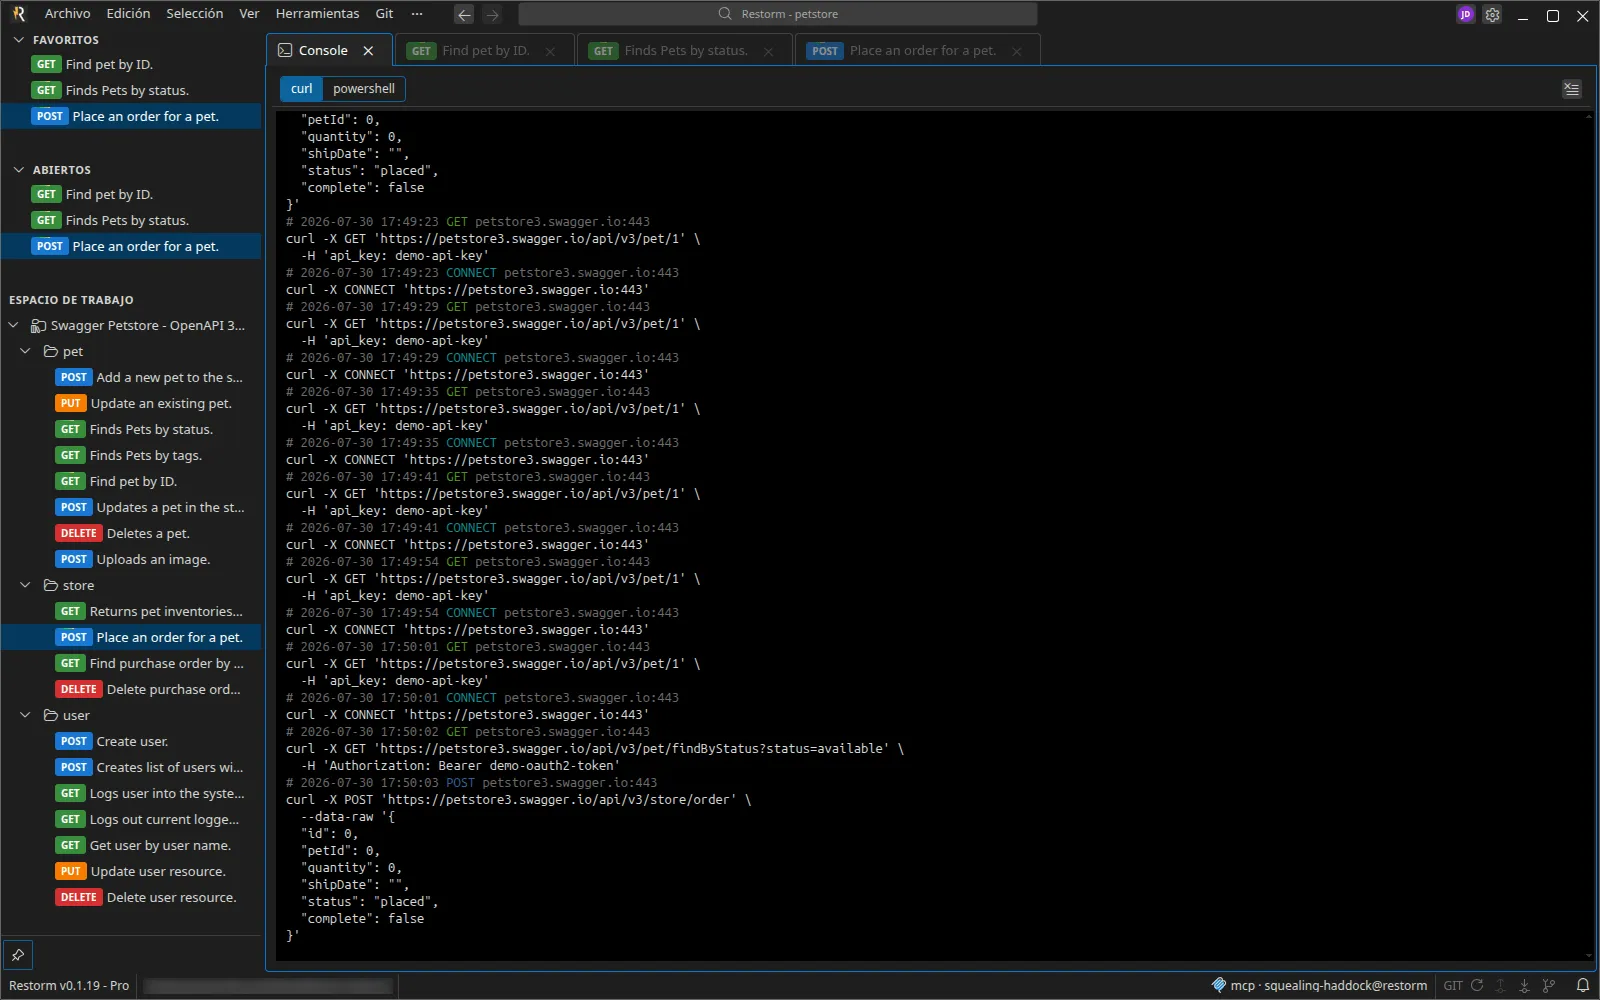Screen dimensions: 1600x1000
Task: Select Logs user into the system request
Action: tap(131, 794)
